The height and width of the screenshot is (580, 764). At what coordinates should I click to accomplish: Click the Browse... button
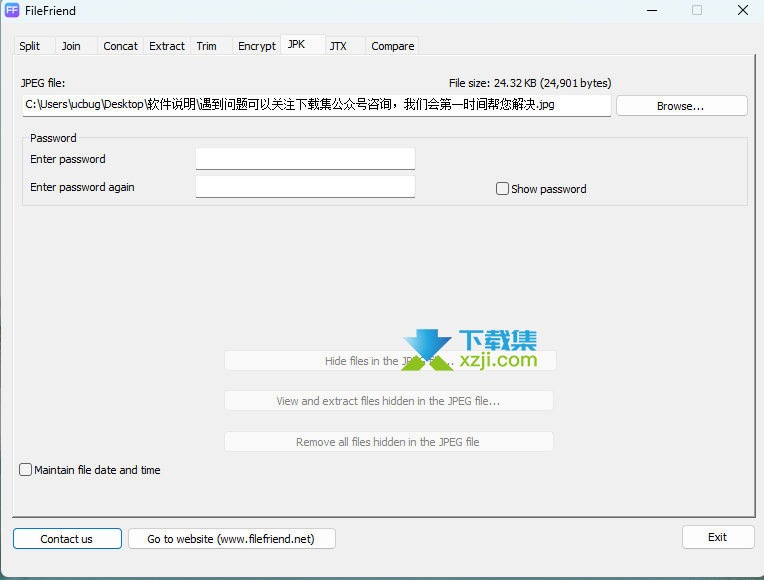tap(681, 106)
